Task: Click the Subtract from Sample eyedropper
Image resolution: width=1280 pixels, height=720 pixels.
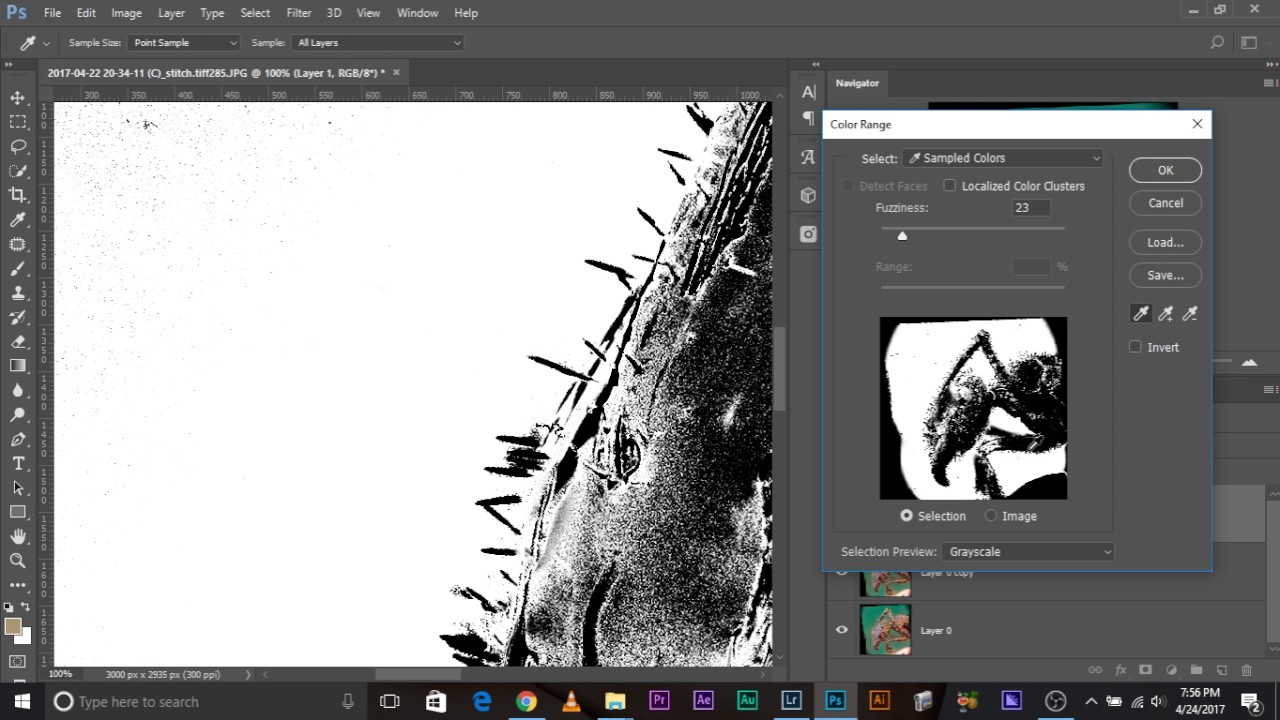Action: tap(1190, 314)
